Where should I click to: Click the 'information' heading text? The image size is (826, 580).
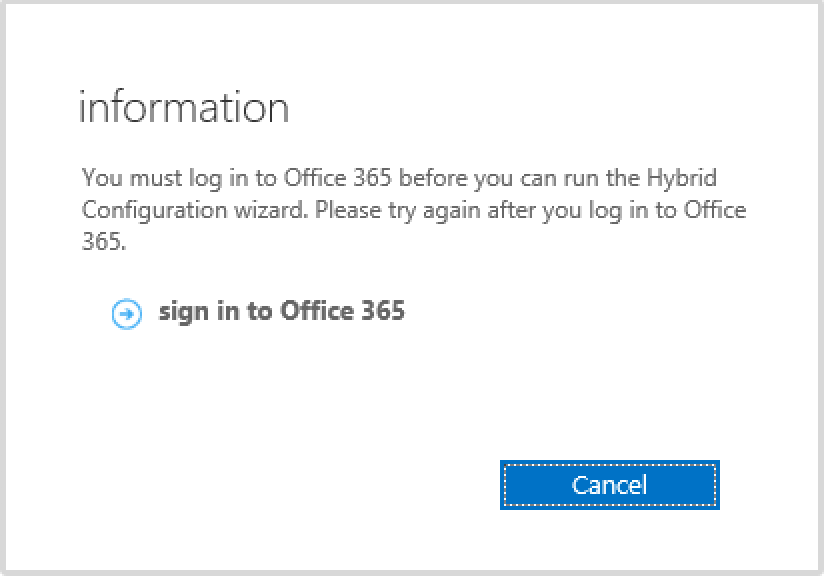pos(184,108)
